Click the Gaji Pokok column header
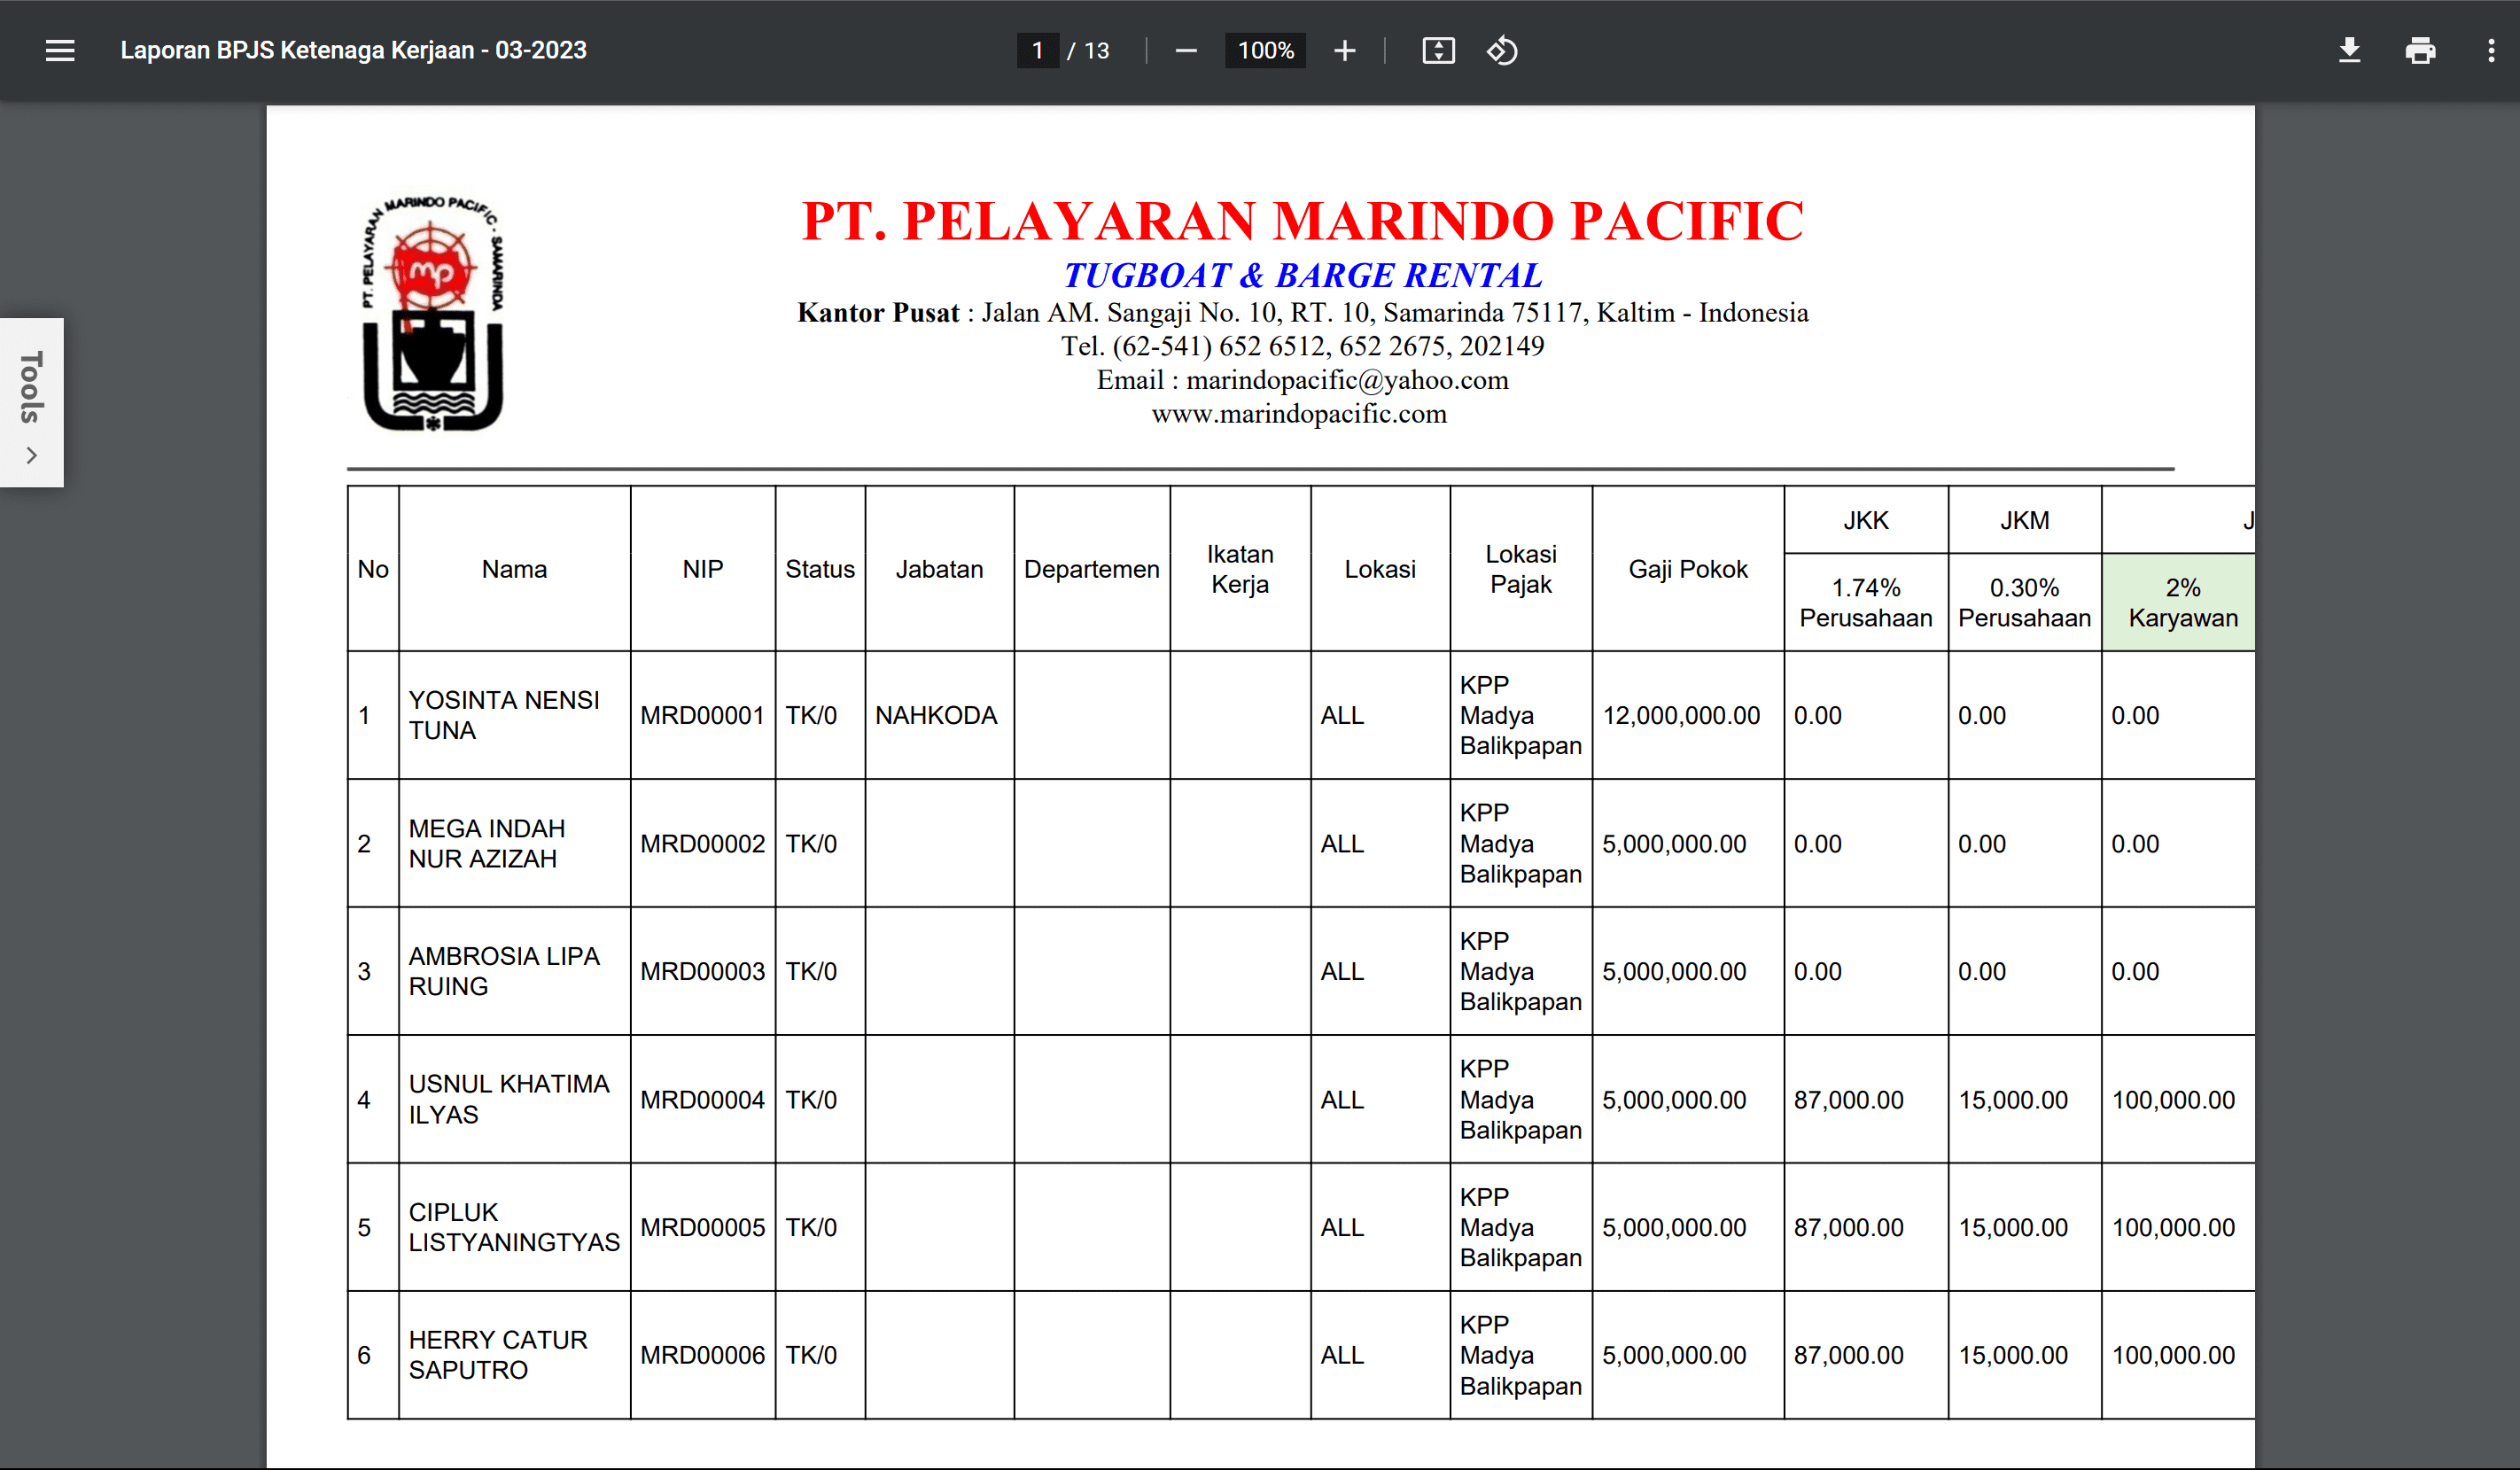The image size is (2520, 1470). (1687, 569)
